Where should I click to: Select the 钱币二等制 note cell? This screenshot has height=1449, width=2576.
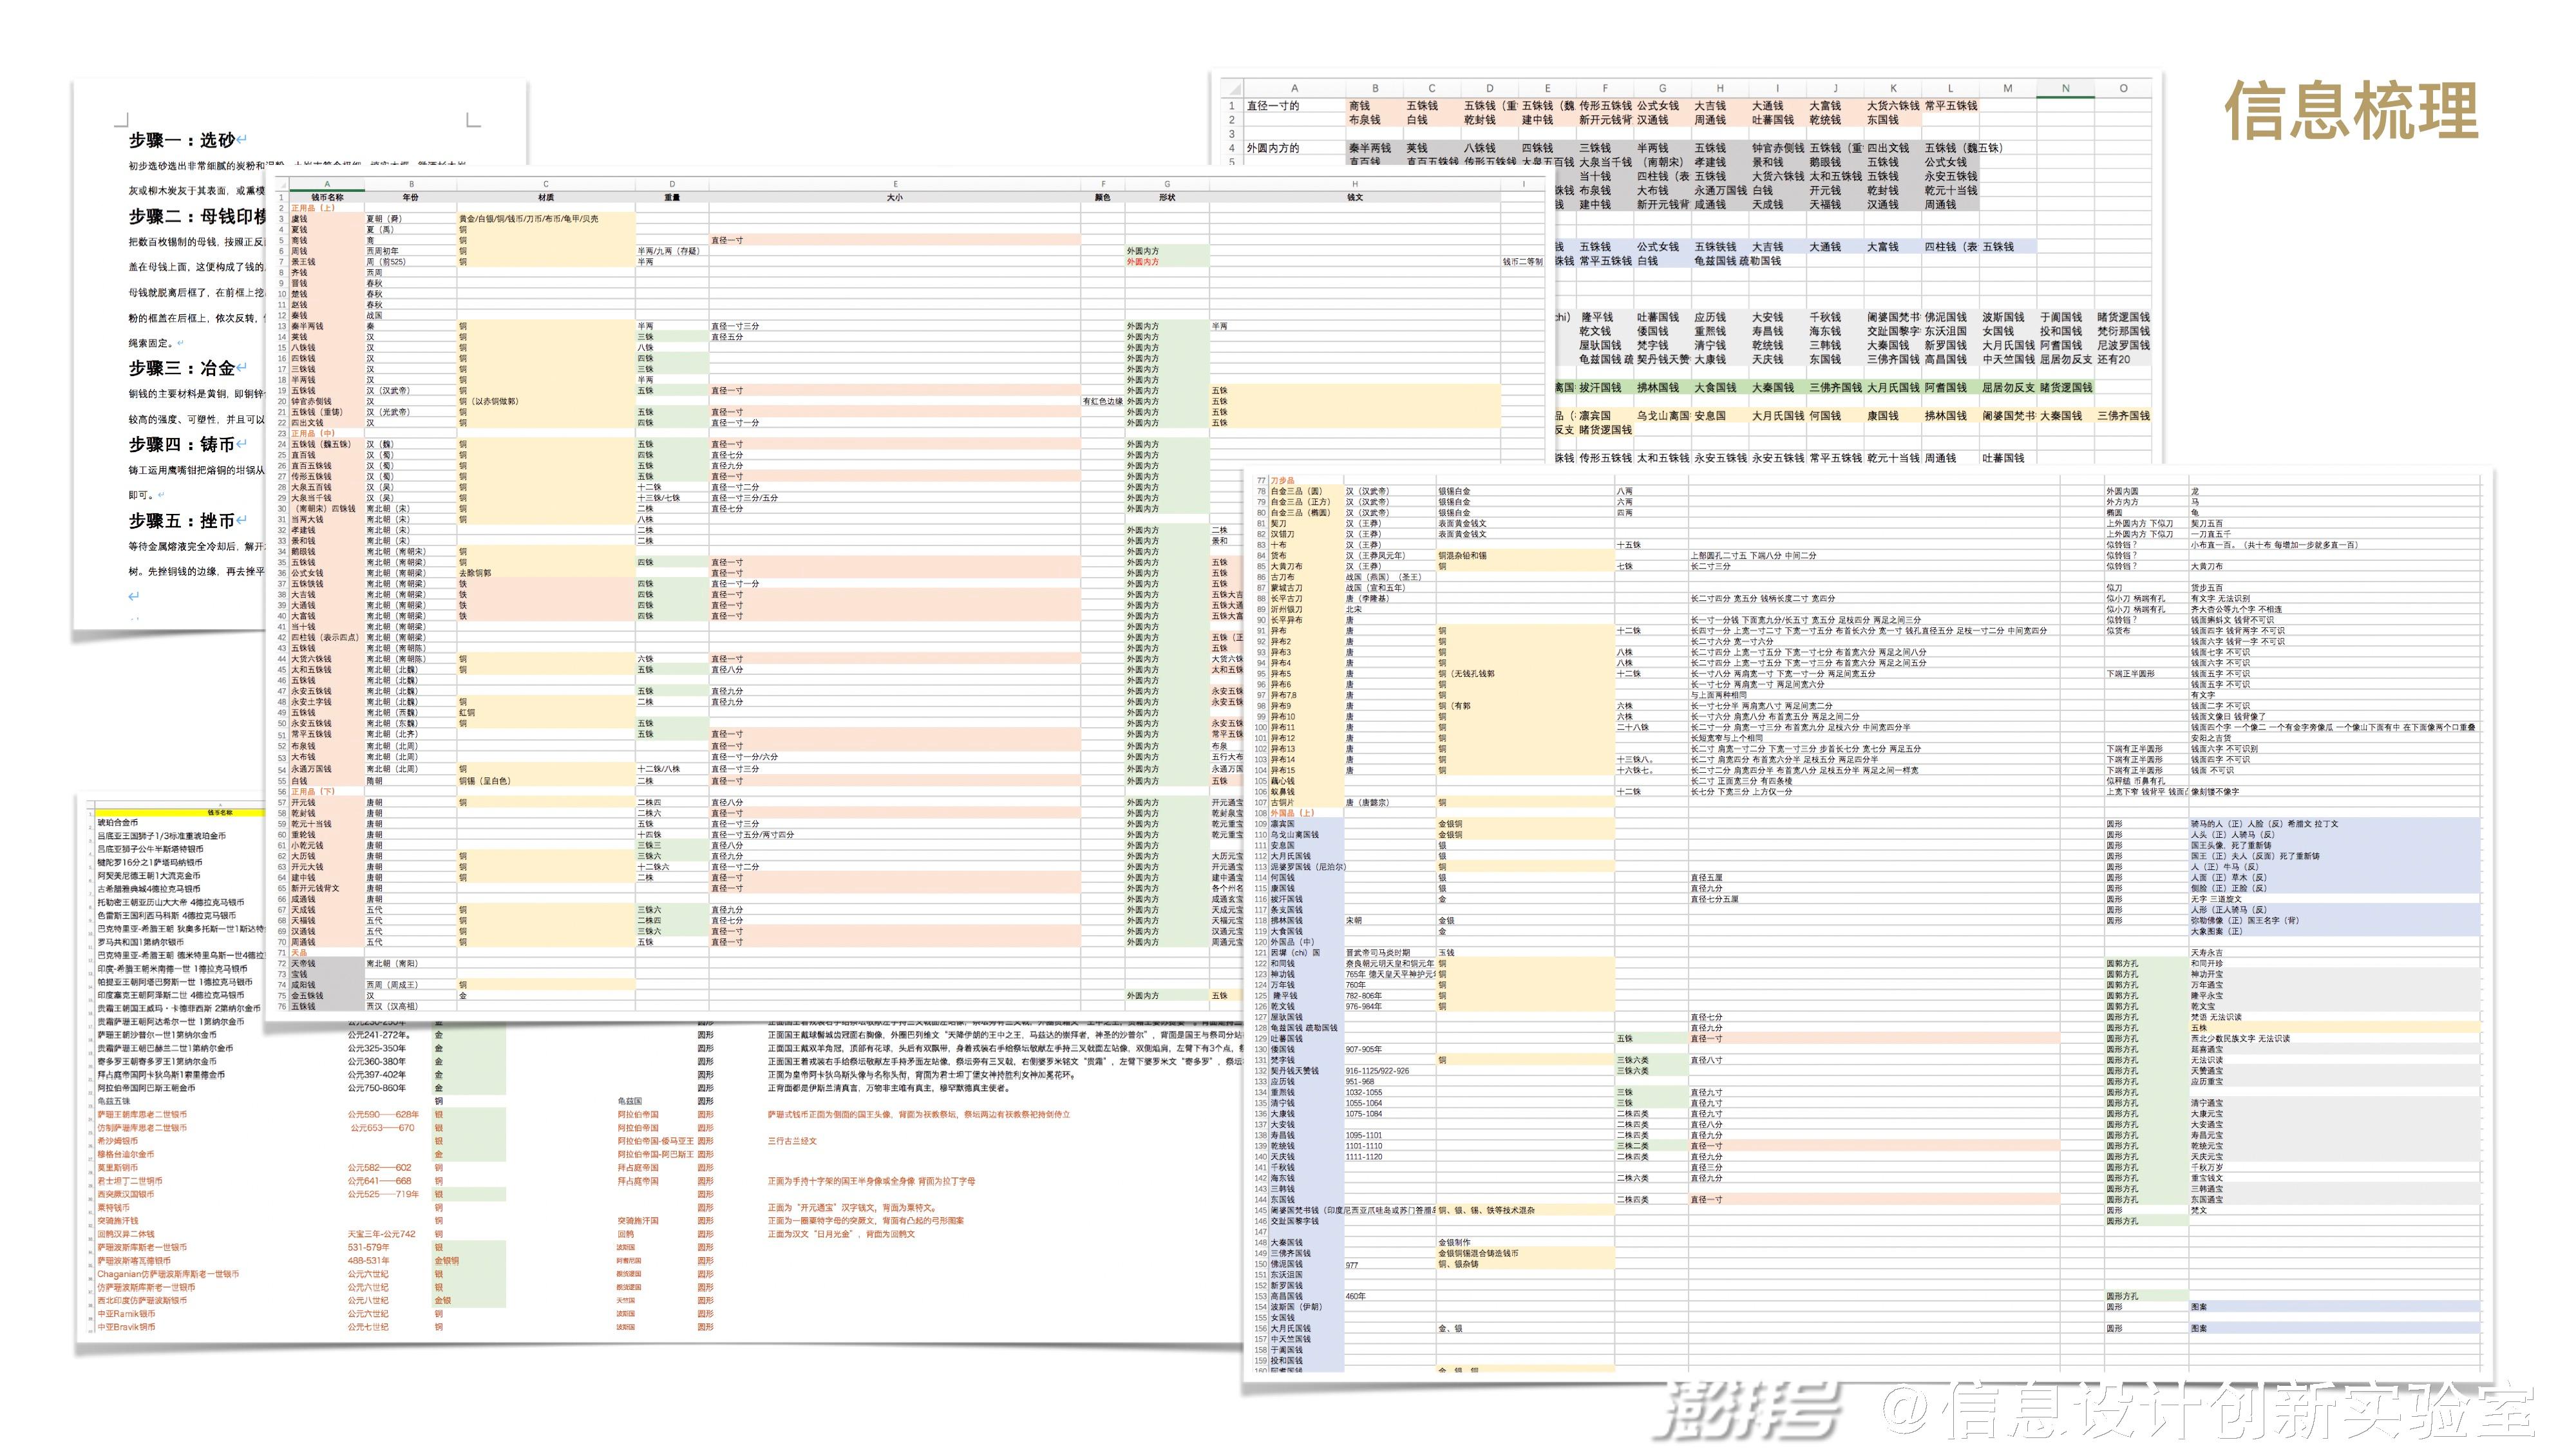coord(1522,262)
